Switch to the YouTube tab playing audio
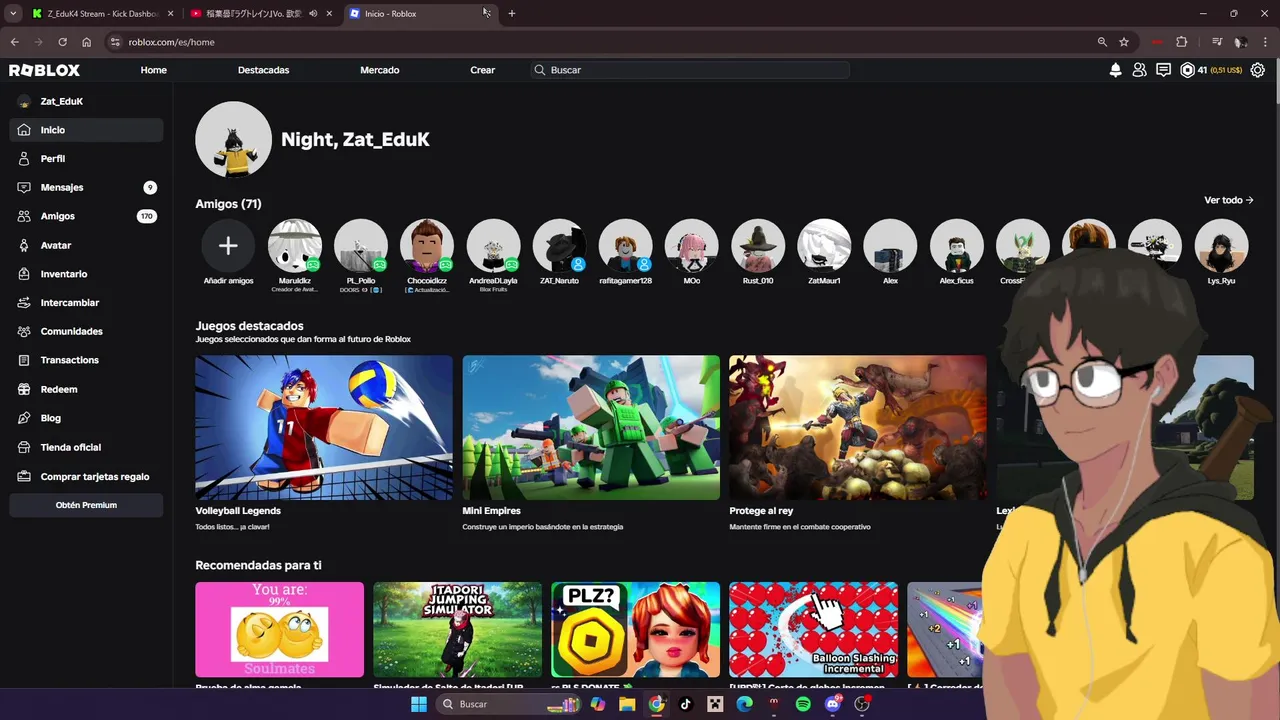Viewport: 1280px width, 720px height. pos(262,14)
